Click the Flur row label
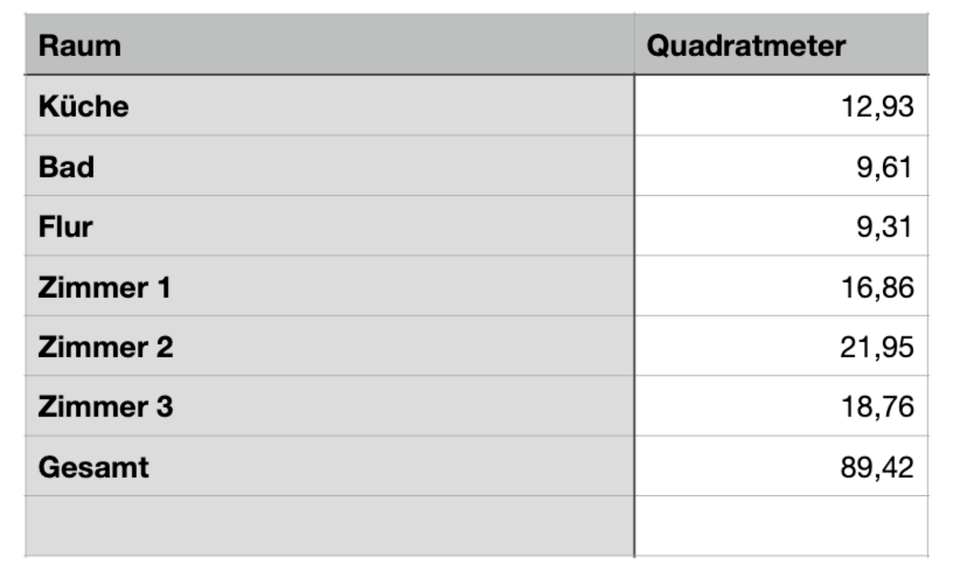Image resolution: width=960 pixels, height=572 pixels. pos(65,226)
